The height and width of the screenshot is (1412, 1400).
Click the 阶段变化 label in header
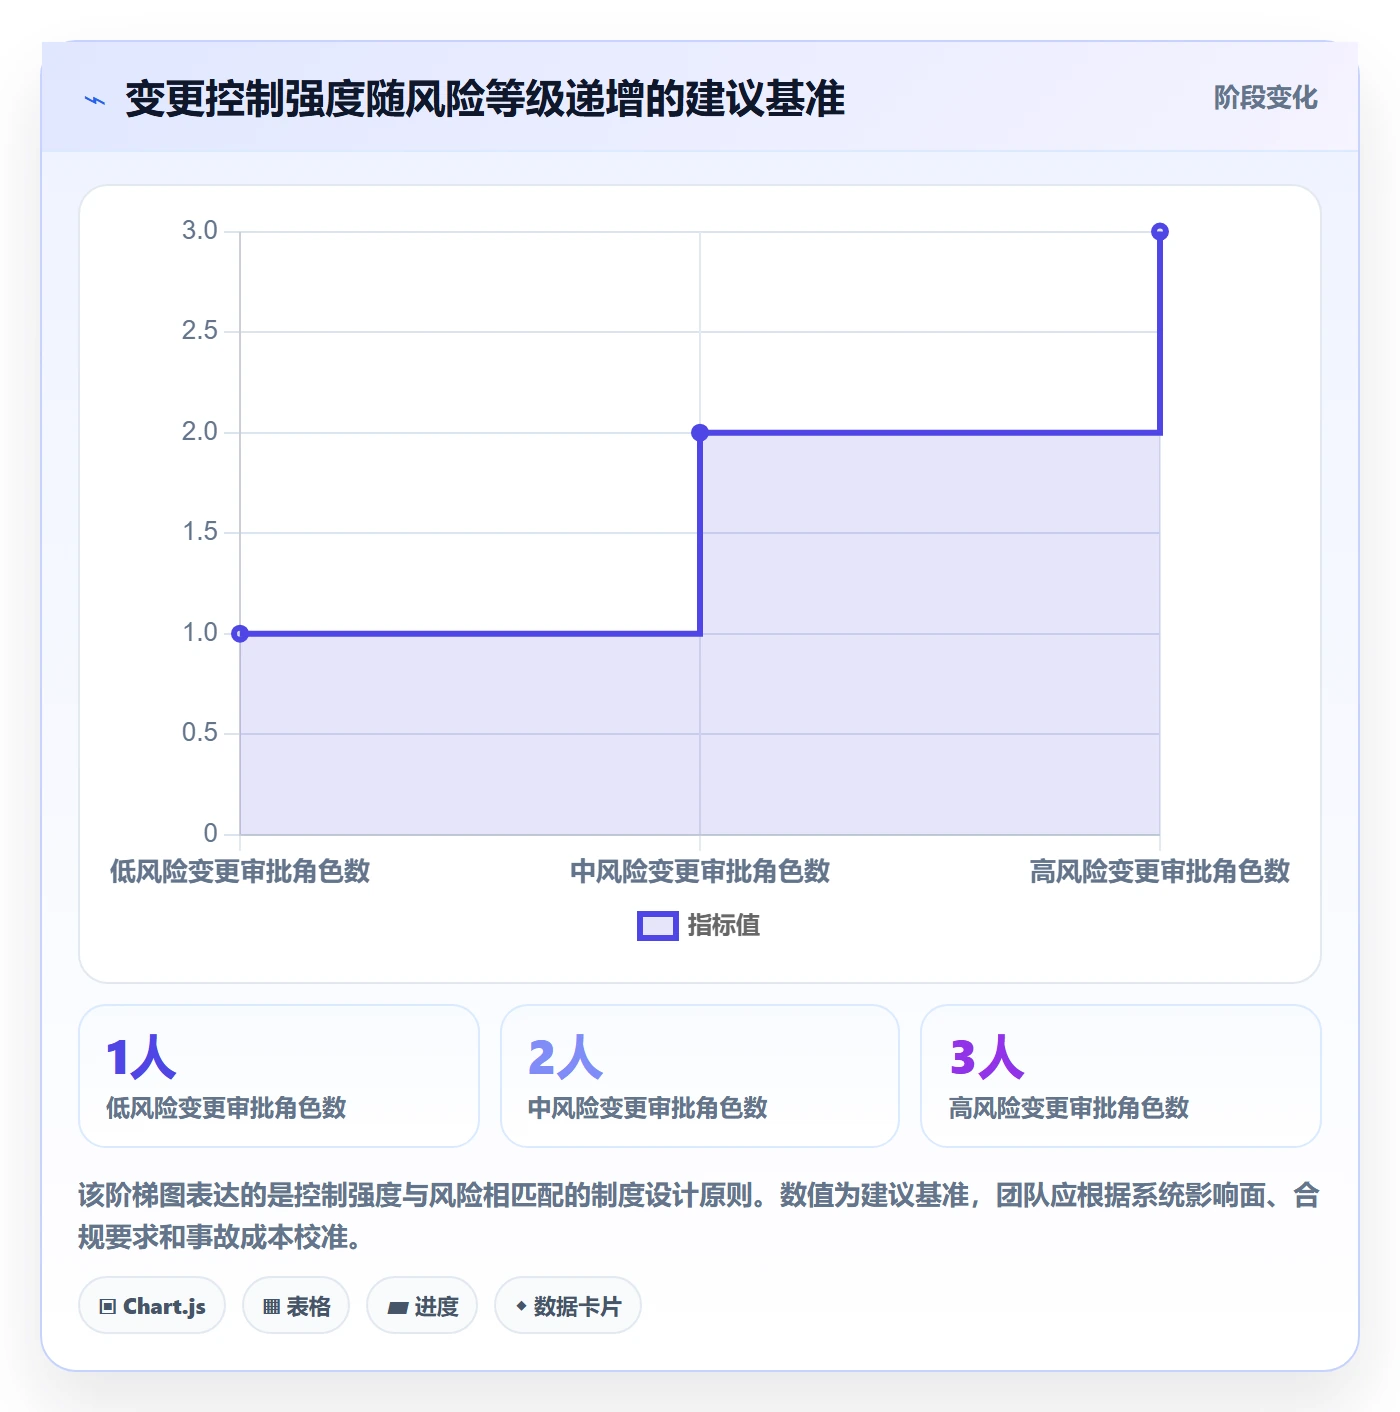[1265, 98]
